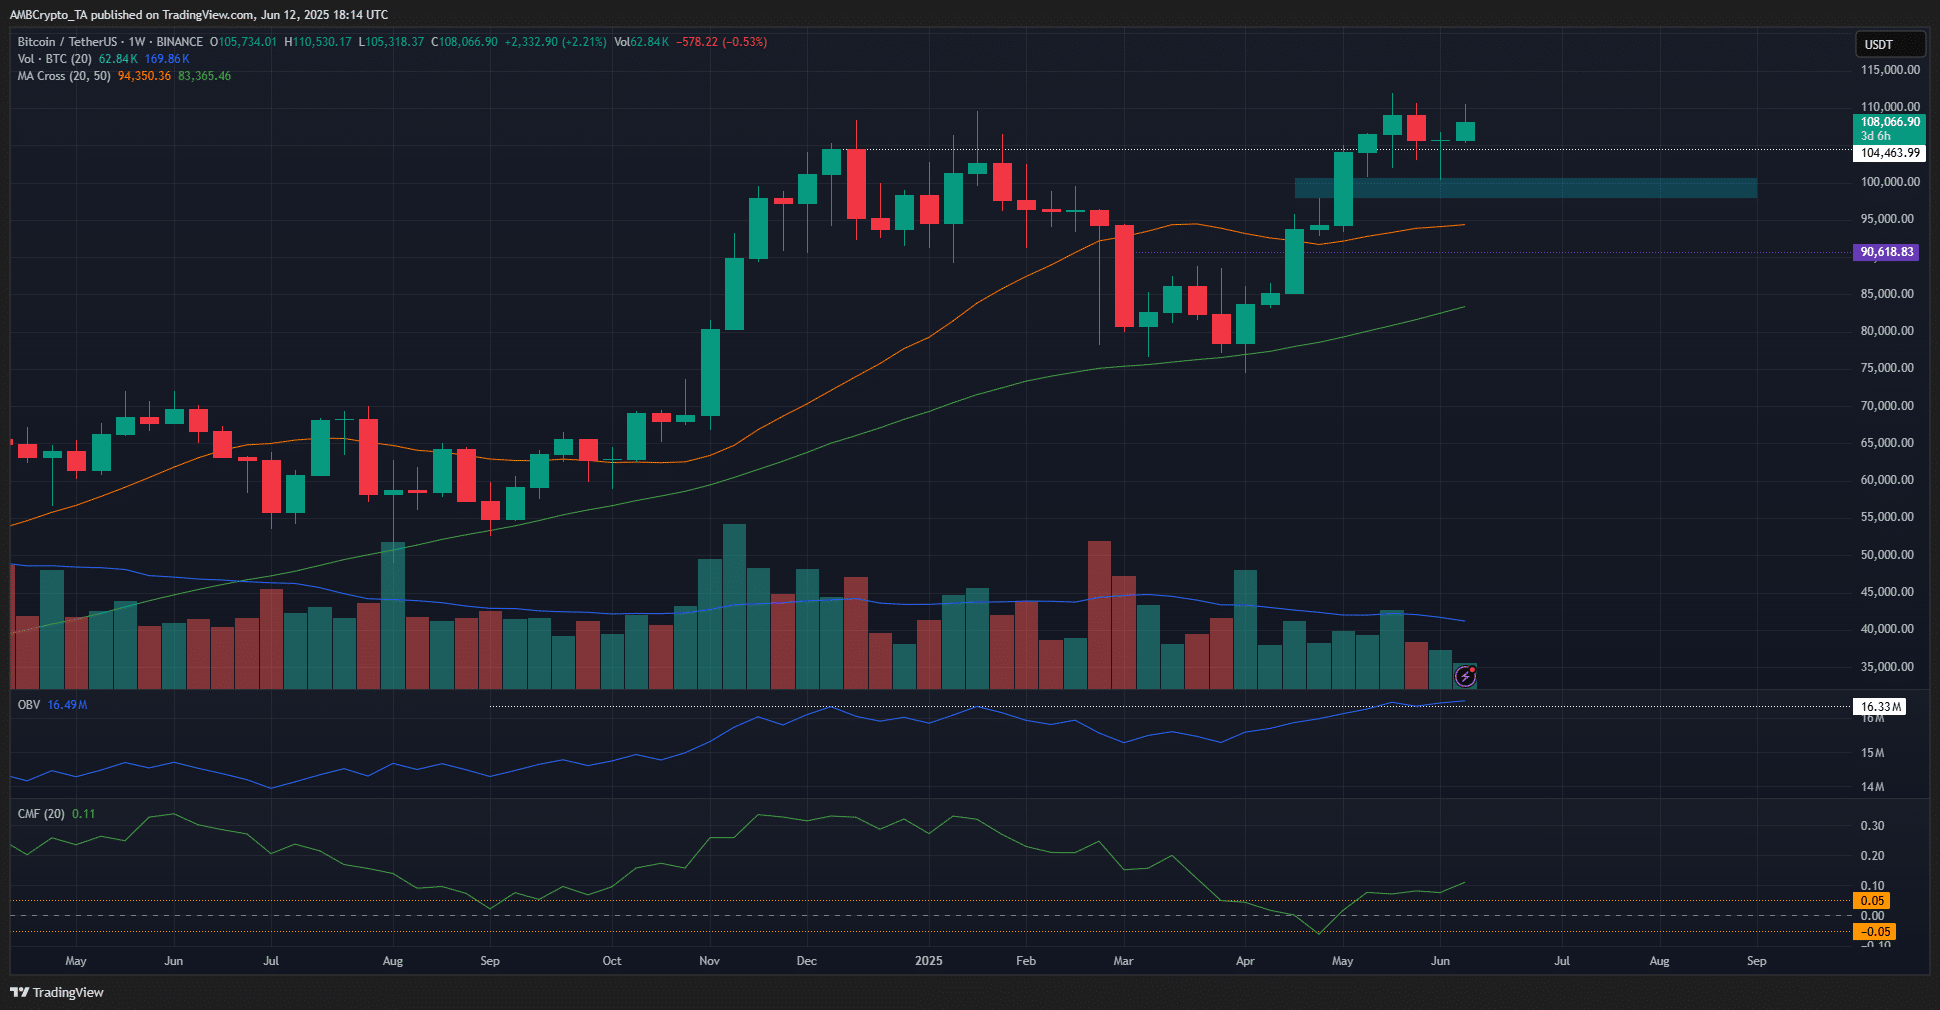The image size is (1940, 1010).
Task: Select the CMF (20) indicator label
Action: point(41,814)
